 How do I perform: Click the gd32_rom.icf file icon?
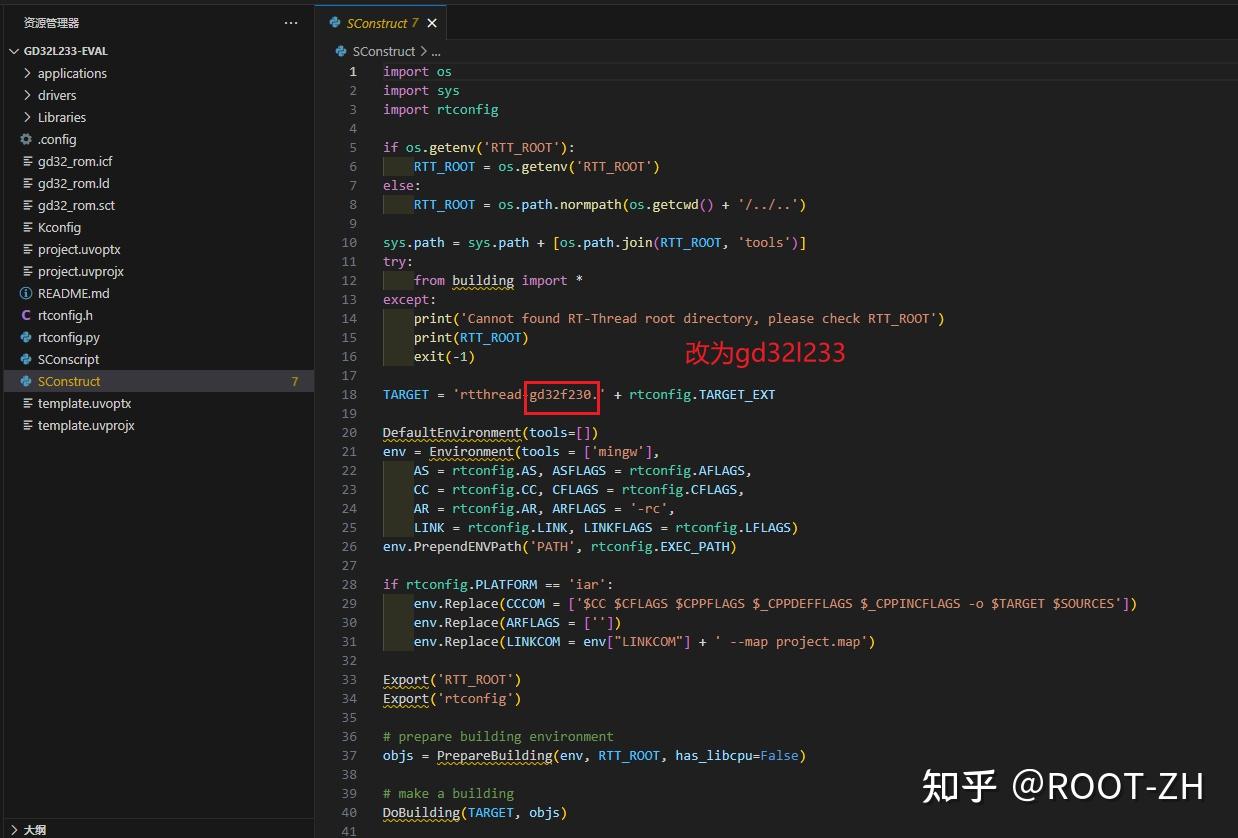[x=27, y=161]
